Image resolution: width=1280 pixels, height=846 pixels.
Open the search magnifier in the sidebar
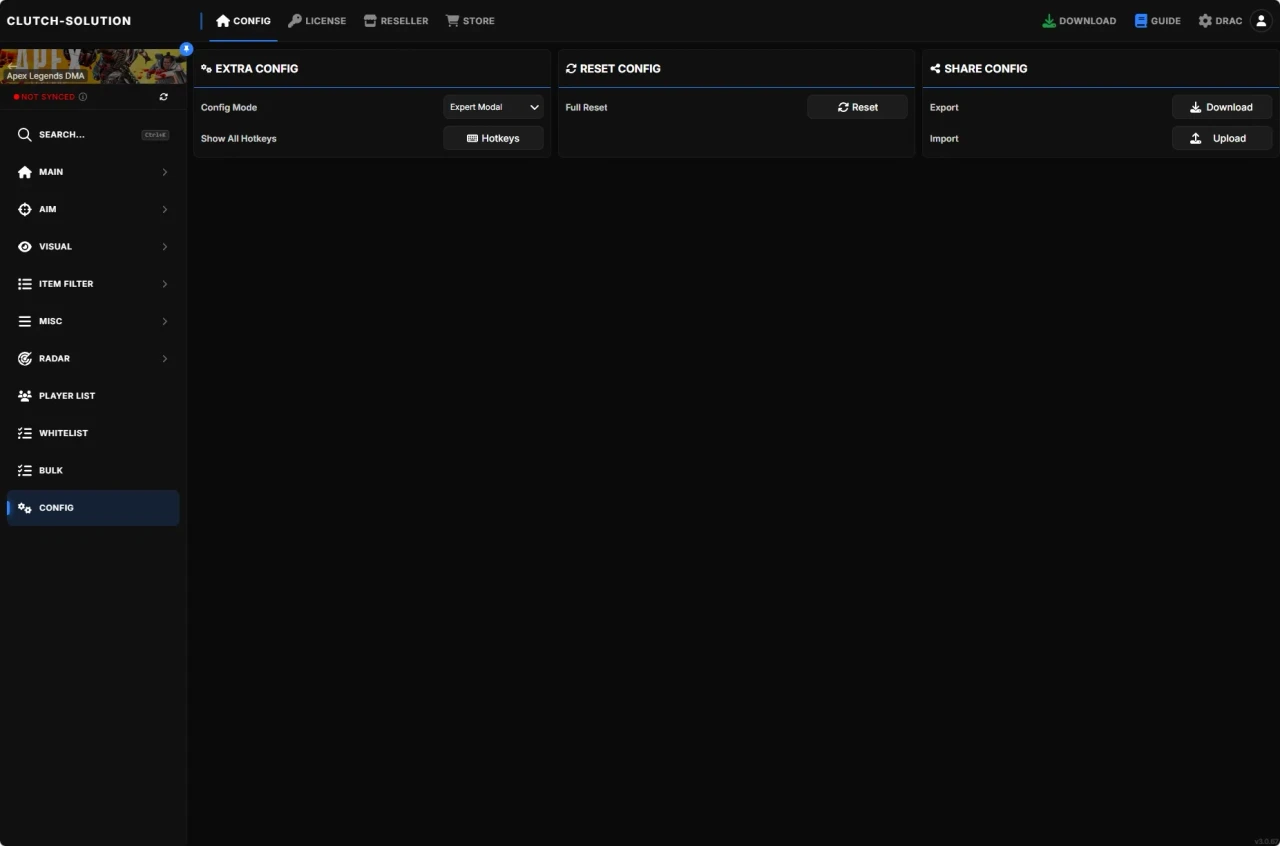[x=24, y=134]
